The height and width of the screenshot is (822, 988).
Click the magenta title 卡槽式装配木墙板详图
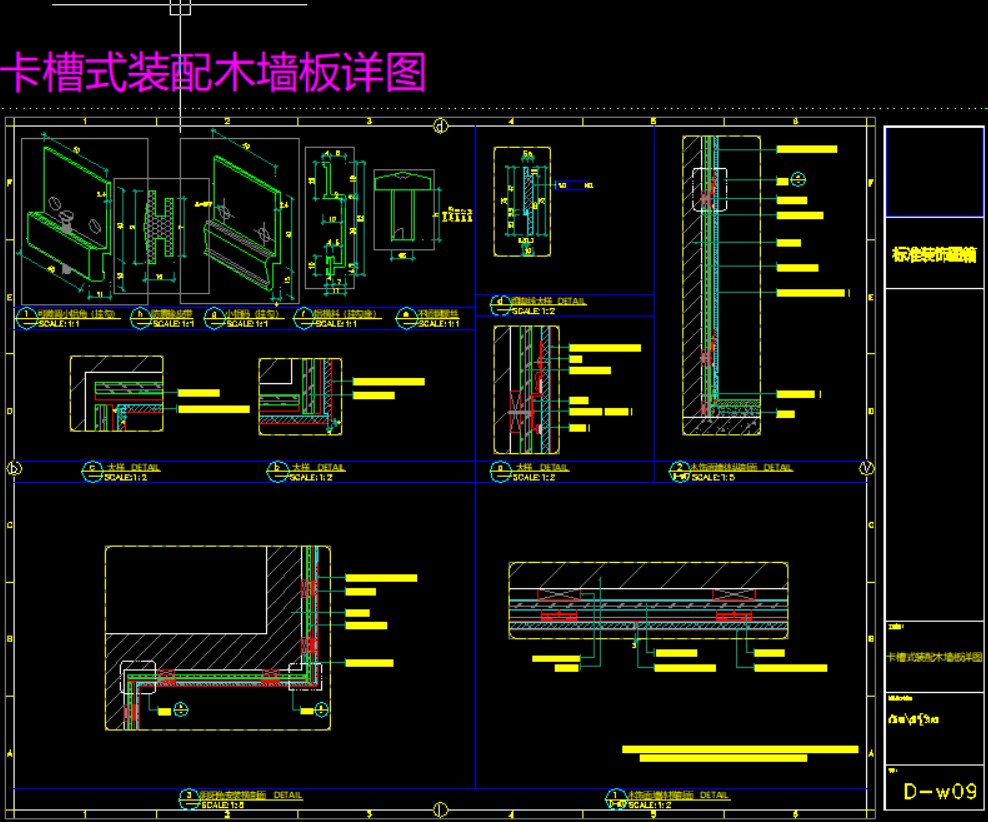pyautogui.click(x=213, y=73)
